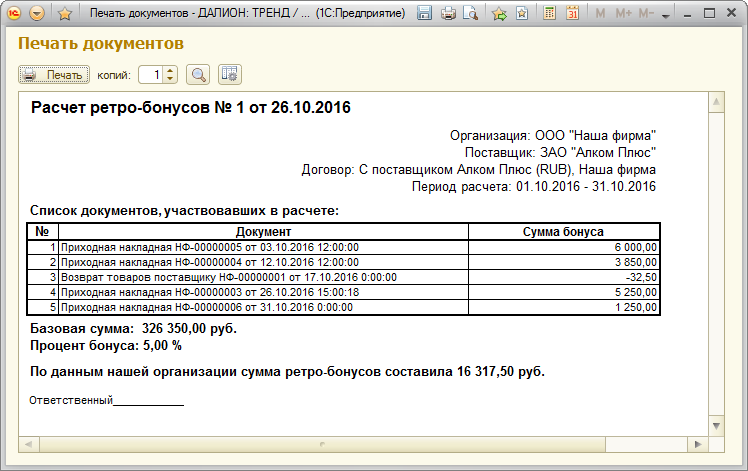Open the main menu dropdown in the title bar
This screenshot has height=471, width=748.
pos(37,13)
